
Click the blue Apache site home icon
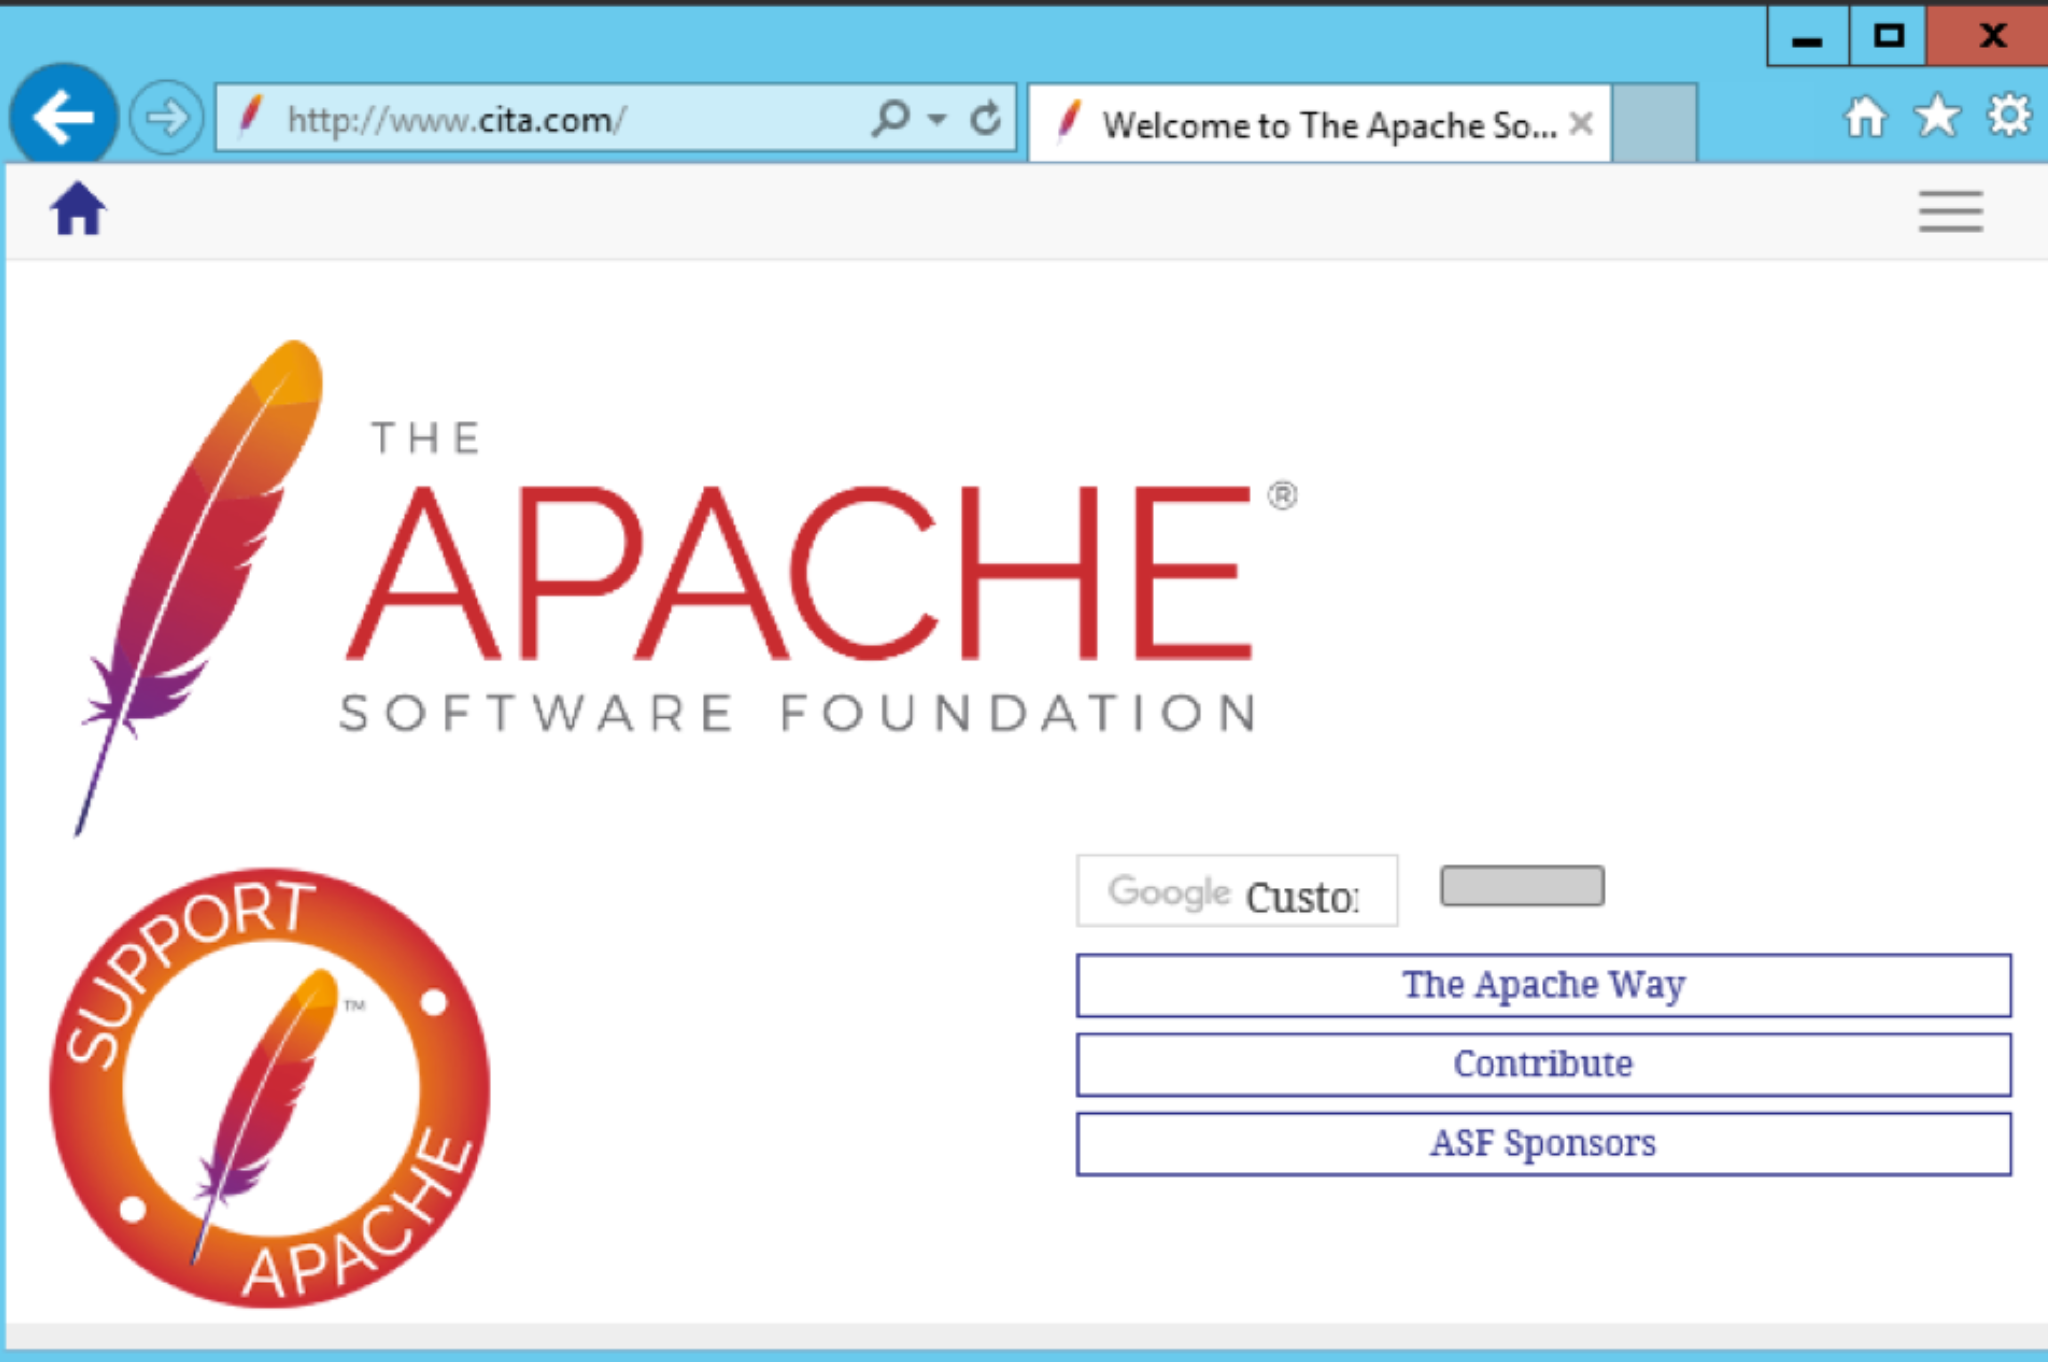(x=78, y=209)
